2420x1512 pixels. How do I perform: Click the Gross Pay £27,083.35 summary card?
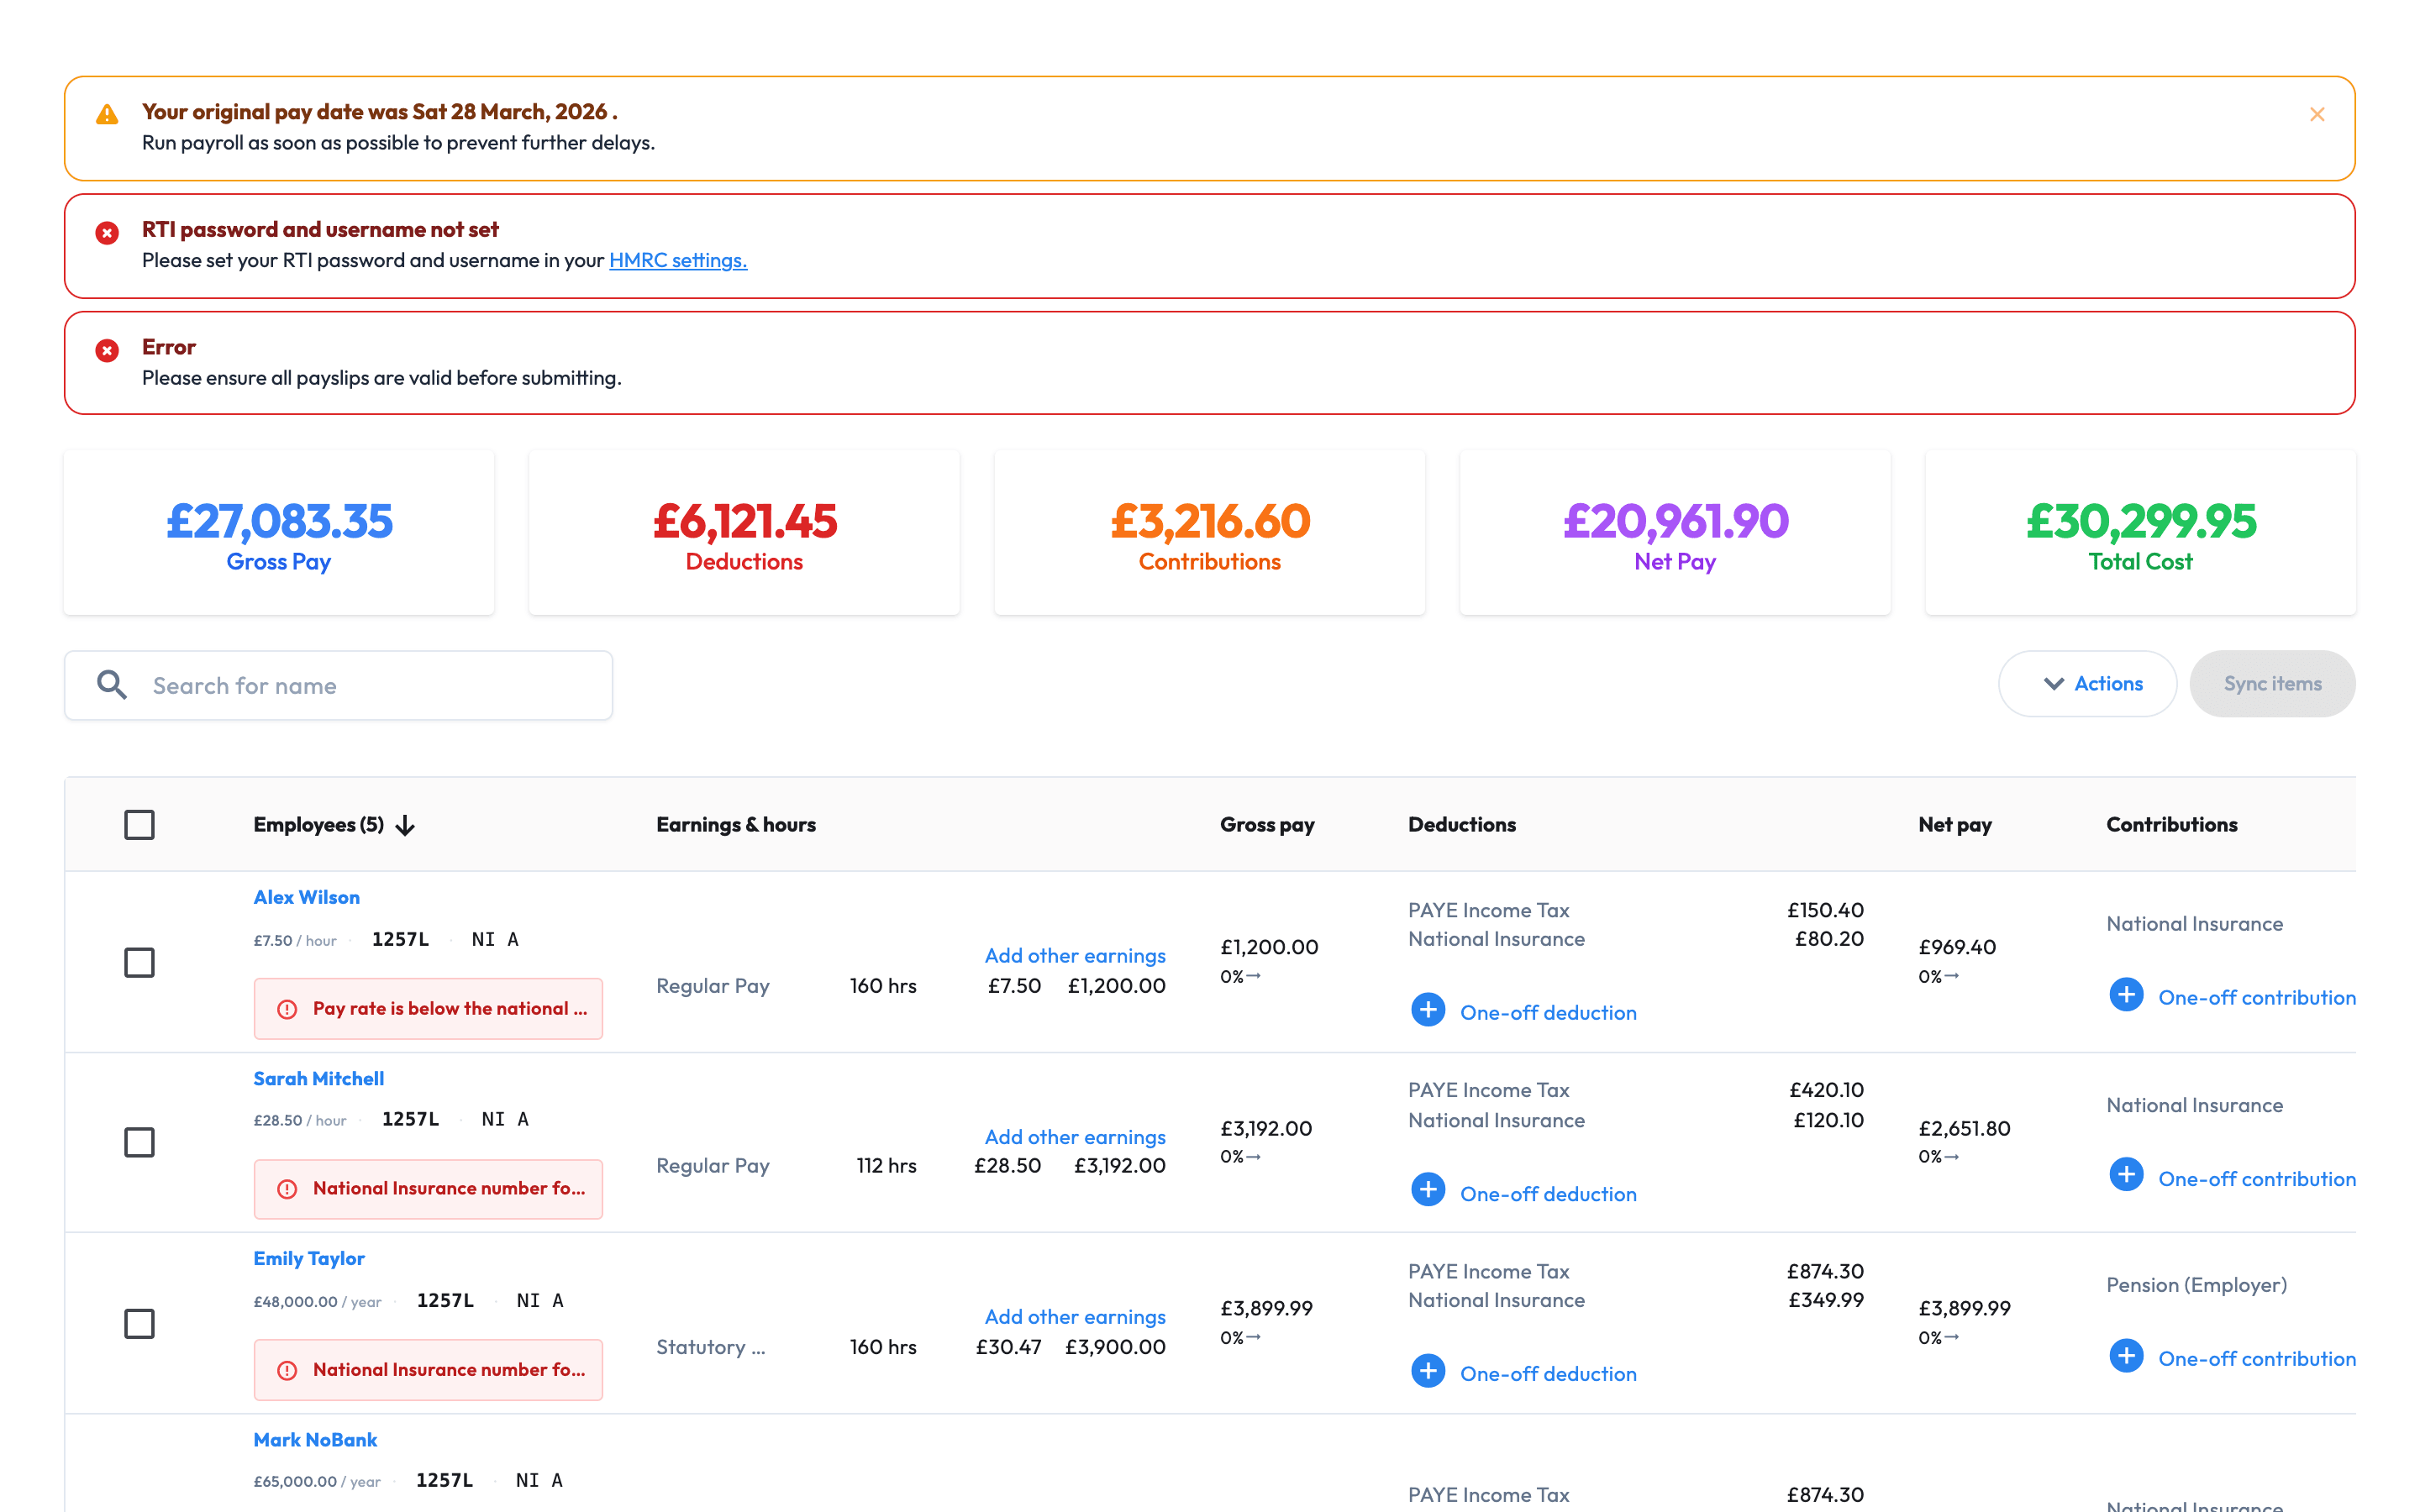(x=279, y=532)
